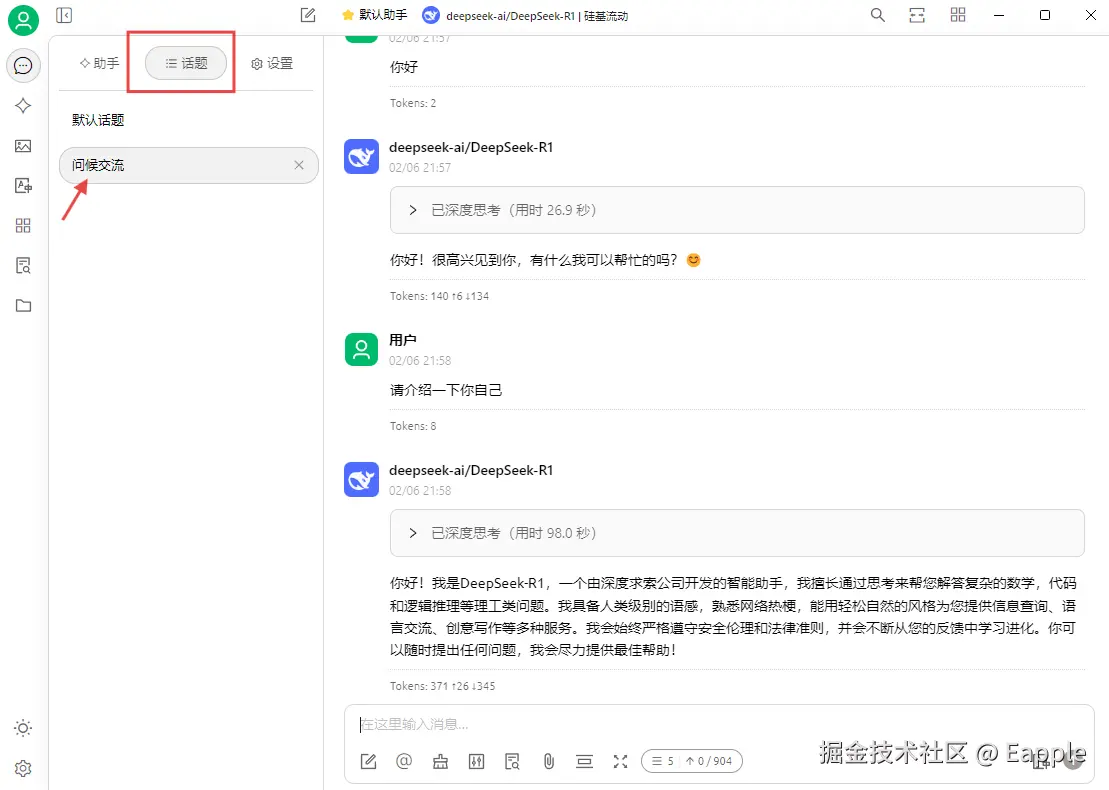1109x790 pixels.
Task: Click the text 请介绍一下你自己
Action: (446, 390)
